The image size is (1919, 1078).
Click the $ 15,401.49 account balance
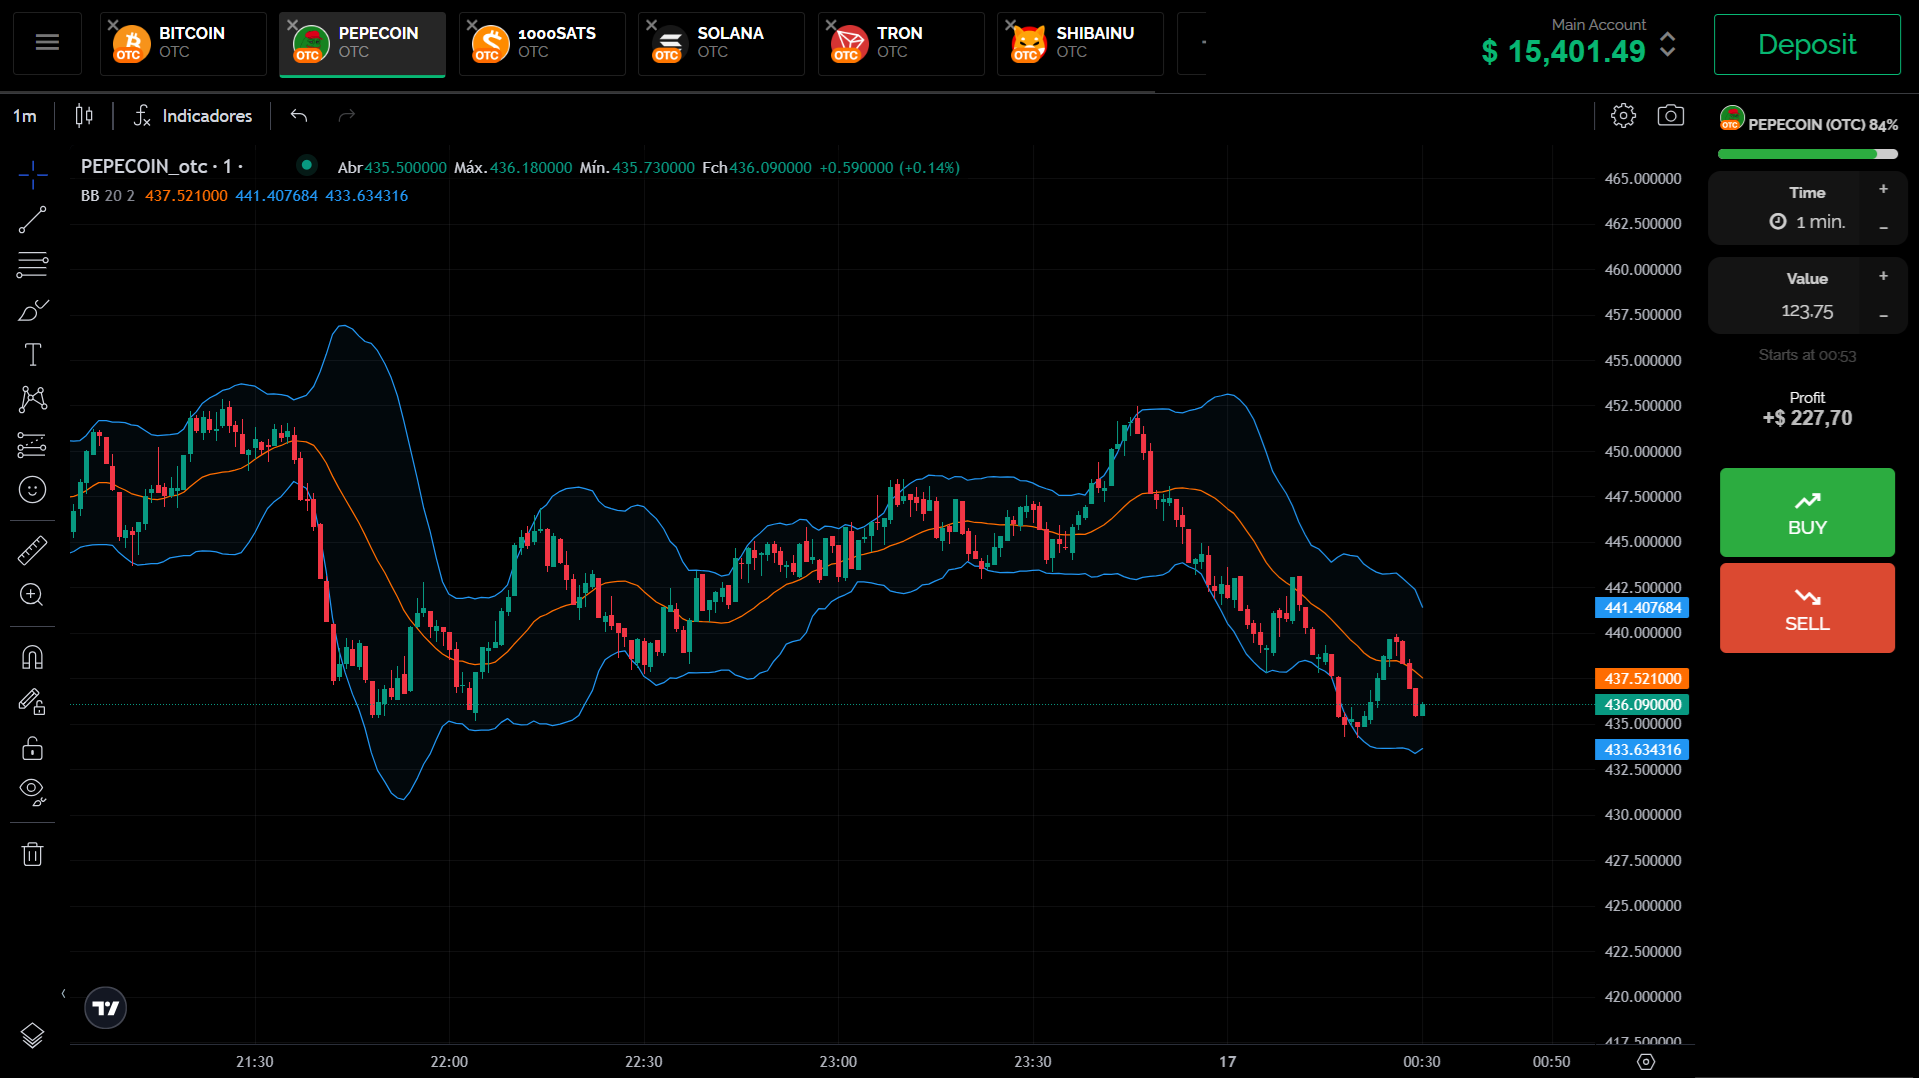[x=1563, y=51]
